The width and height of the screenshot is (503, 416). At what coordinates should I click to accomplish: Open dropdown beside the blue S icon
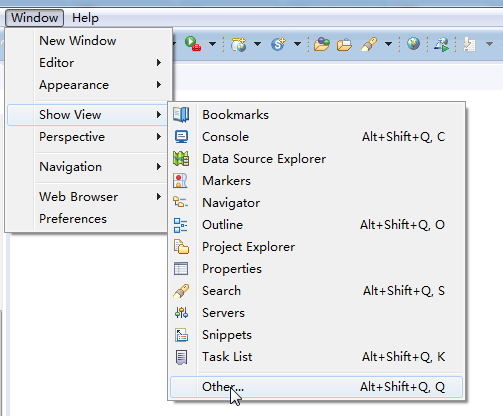297,44
